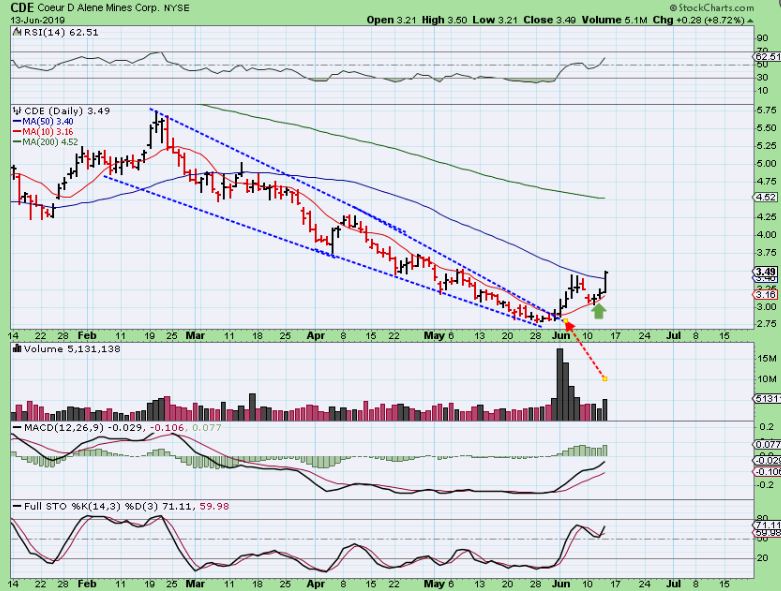Click the tallest volume bar in early June
Viewport: 781px width, 591px height.
point(559,384)
